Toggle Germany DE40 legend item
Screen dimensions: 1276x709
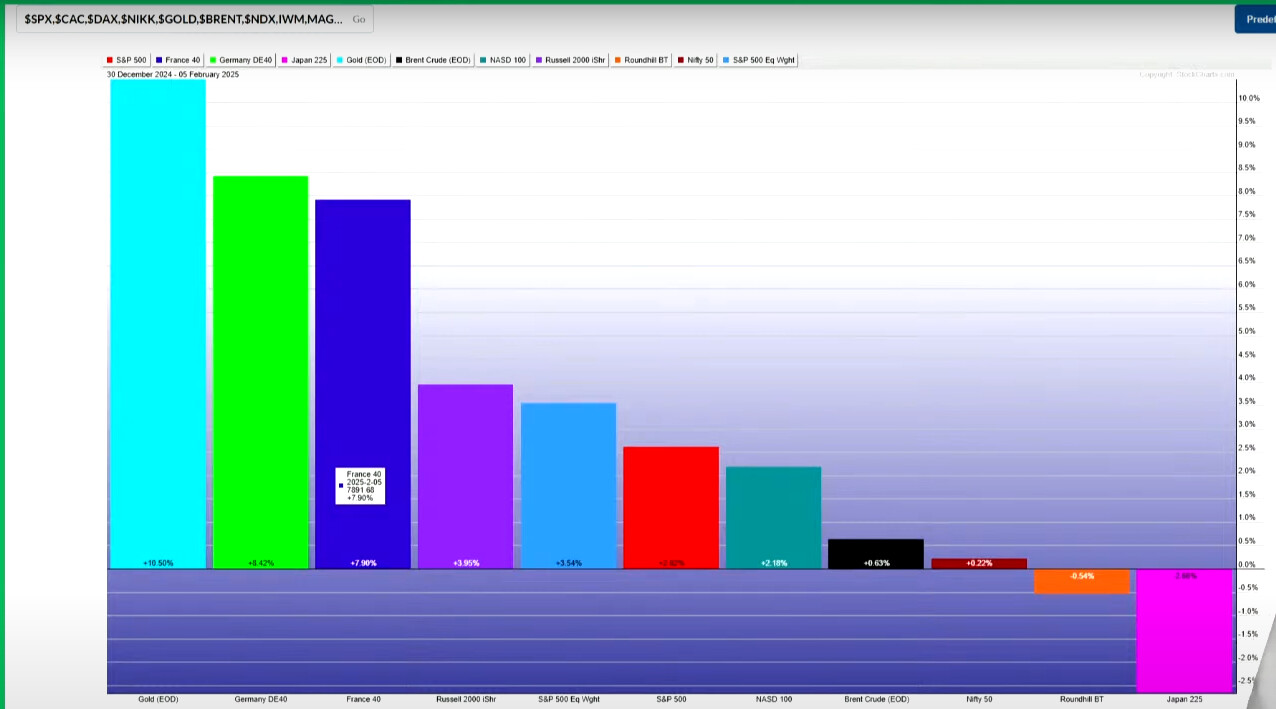tap(240, 60)
